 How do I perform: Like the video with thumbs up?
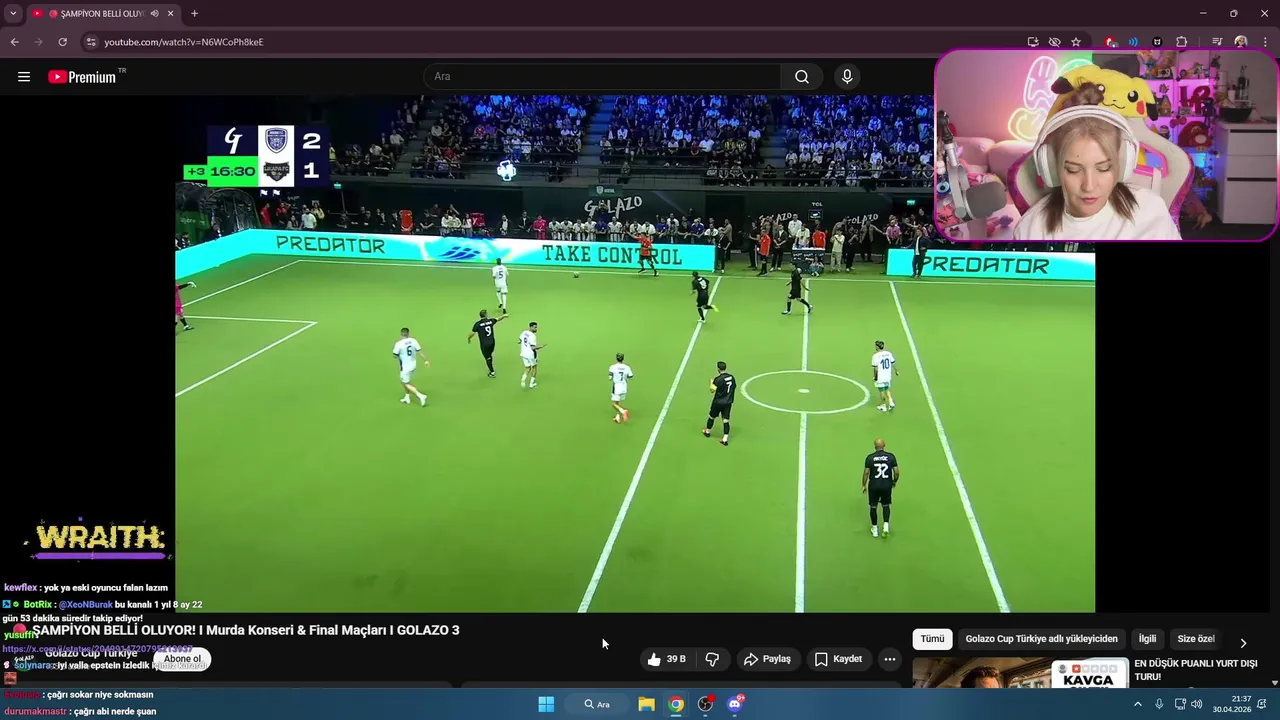[666, 659]
